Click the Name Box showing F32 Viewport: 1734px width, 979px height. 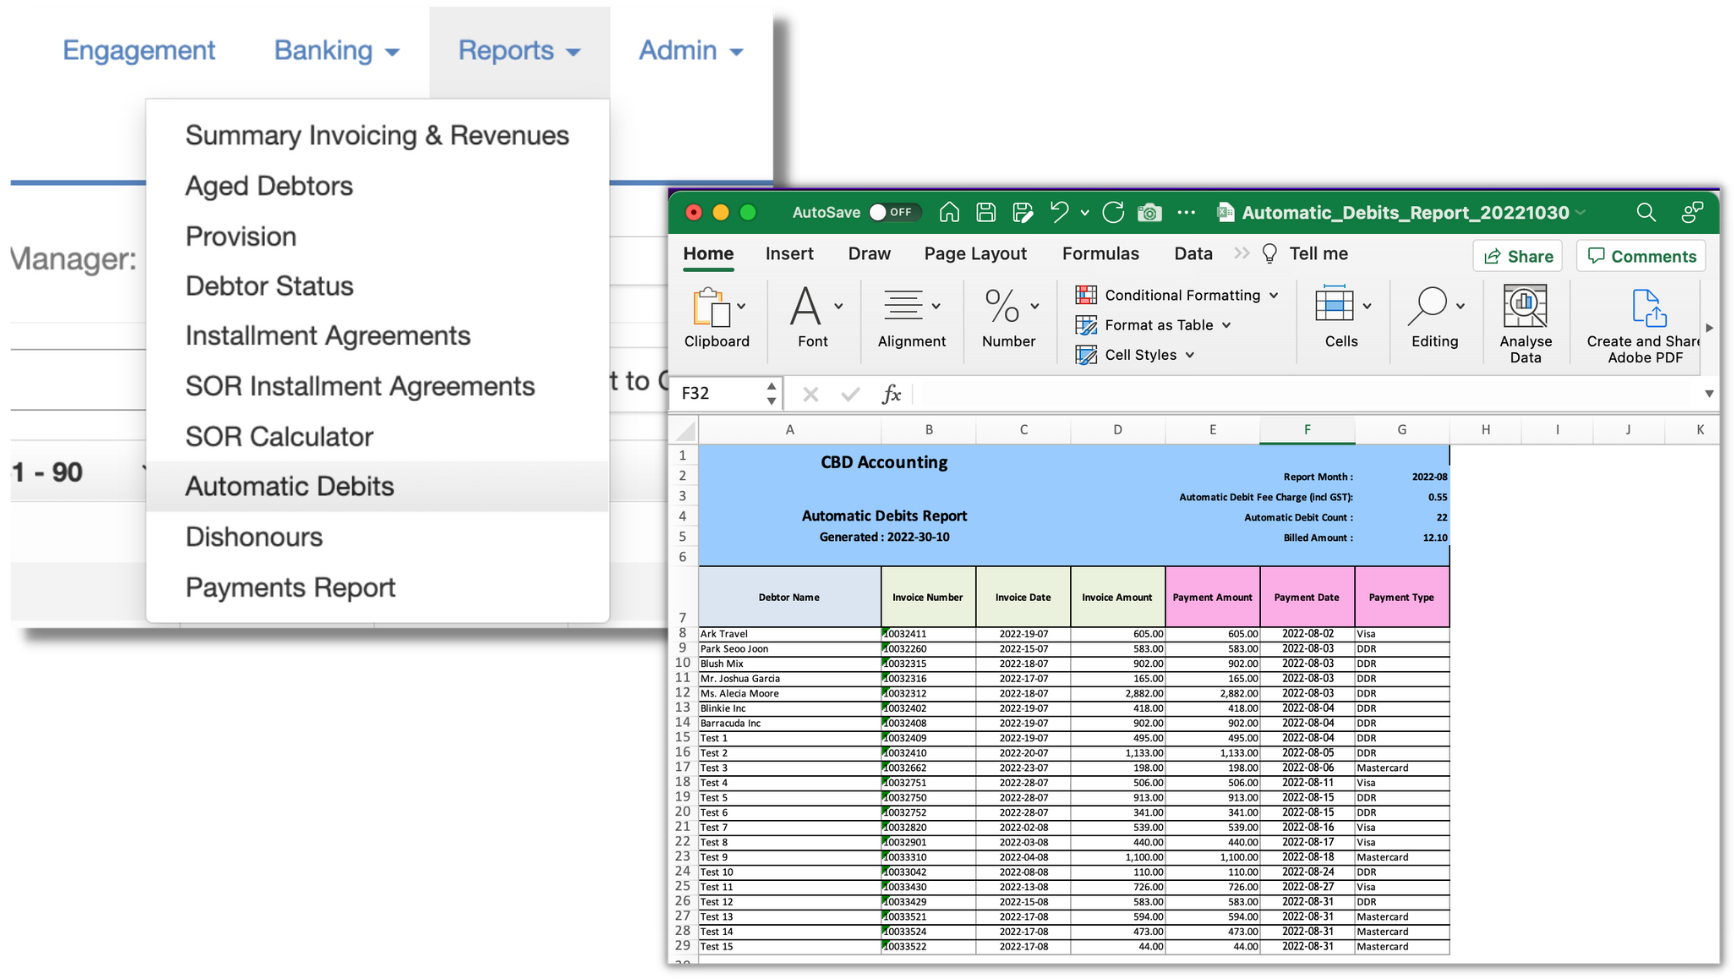(720, 394)
